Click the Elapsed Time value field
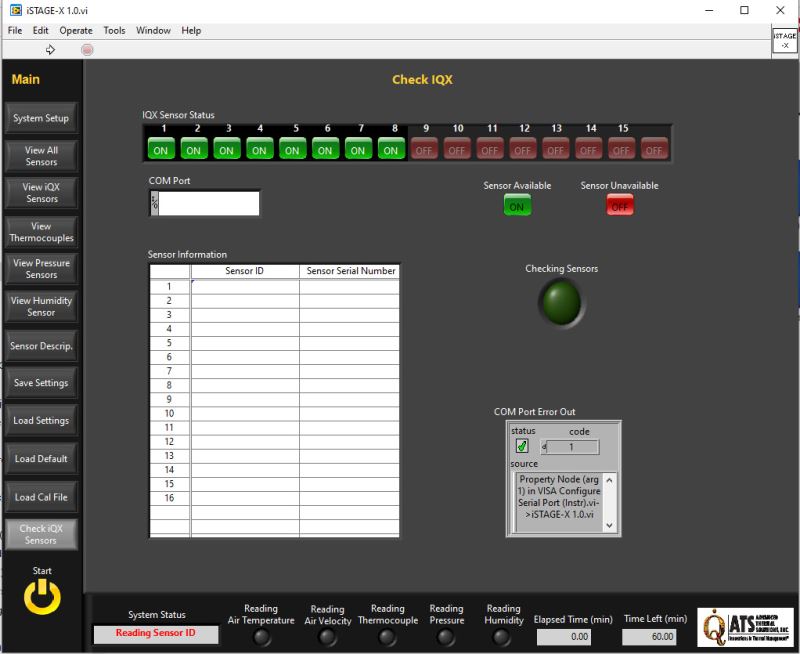800x654 pixels. coord(564,637)
